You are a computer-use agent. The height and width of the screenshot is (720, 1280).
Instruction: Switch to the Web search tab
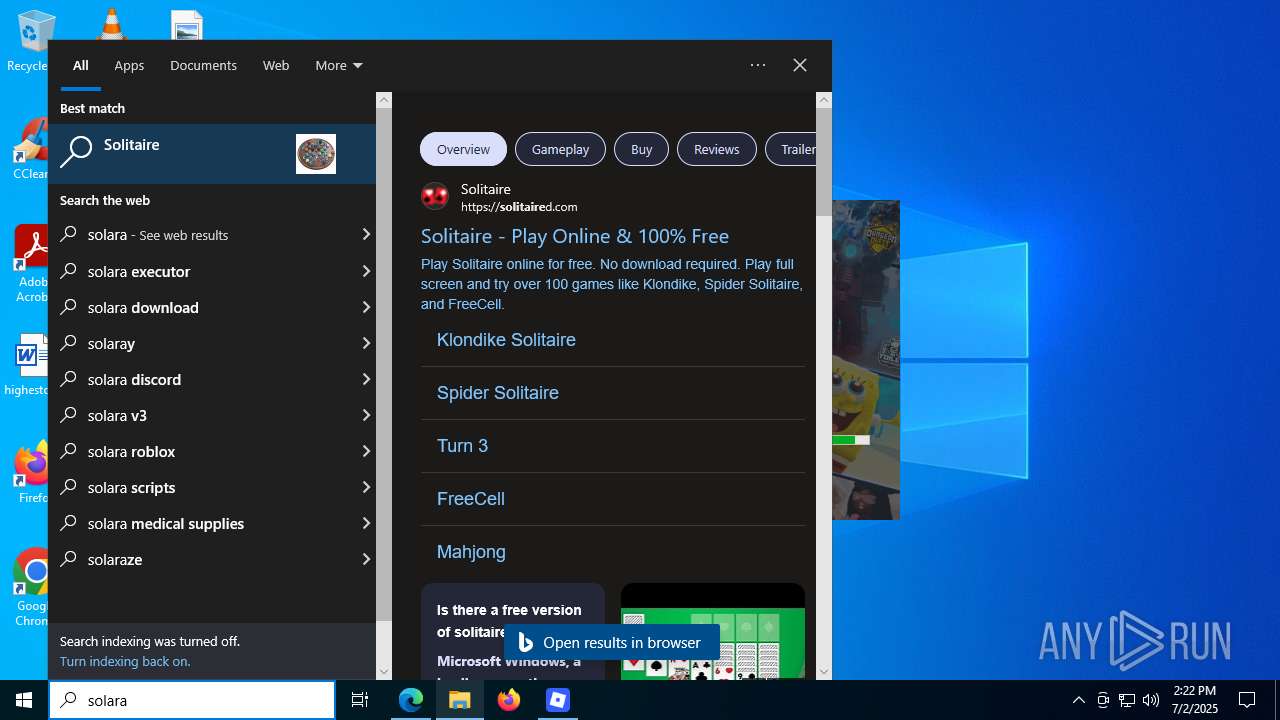coord(276,65)
